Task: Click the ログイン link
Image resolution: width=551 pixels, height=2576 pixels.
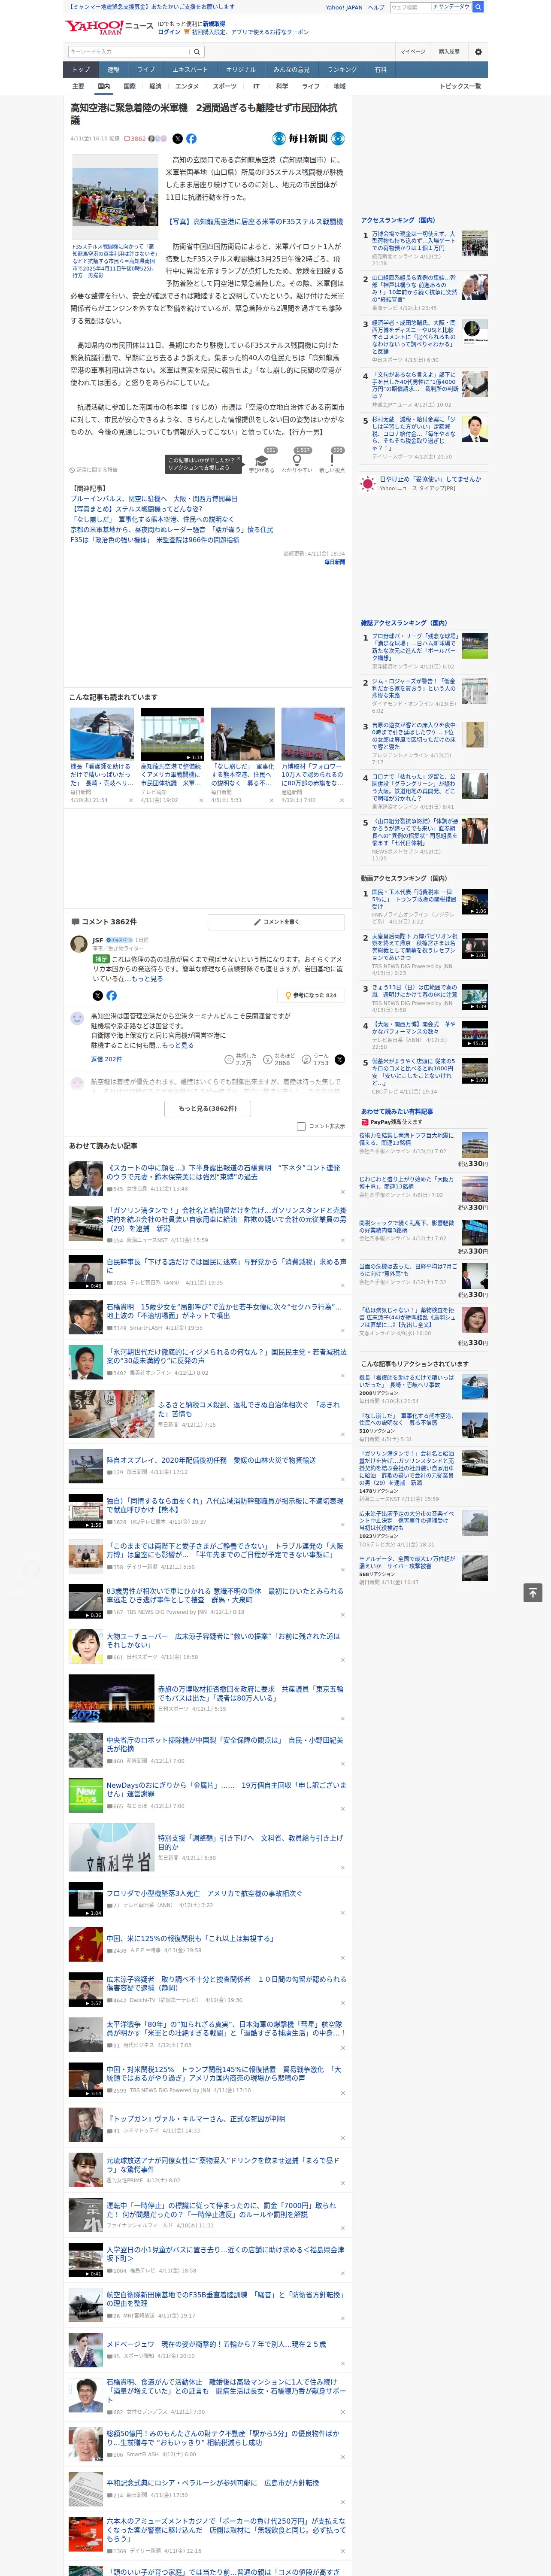Action: (169, 32)
